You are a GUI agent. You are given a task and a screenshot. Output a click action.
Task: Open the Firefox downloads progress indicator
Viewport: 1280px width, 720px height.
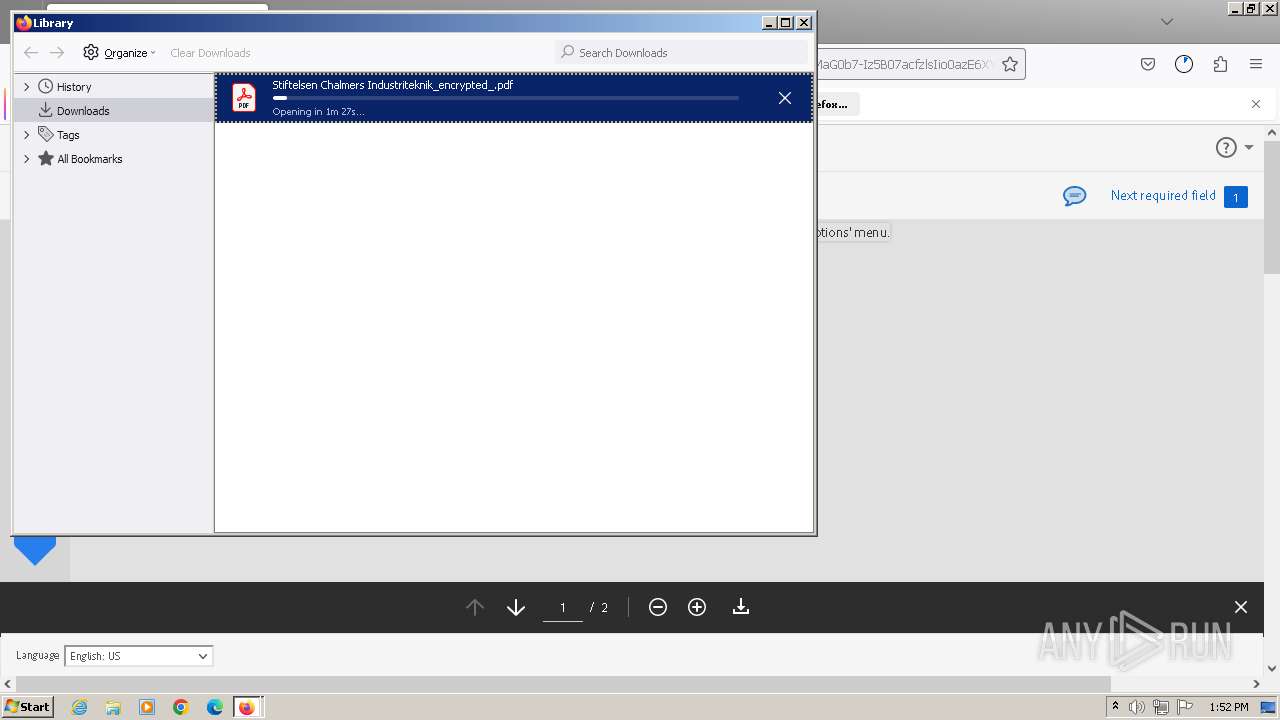[x=1184, y=64]
